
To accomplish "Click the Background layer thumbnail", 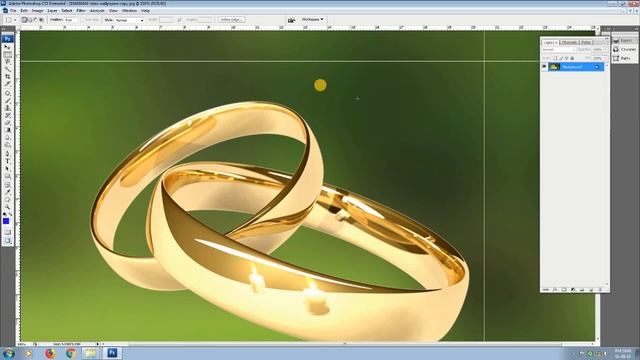I will (x=554, y=67).
